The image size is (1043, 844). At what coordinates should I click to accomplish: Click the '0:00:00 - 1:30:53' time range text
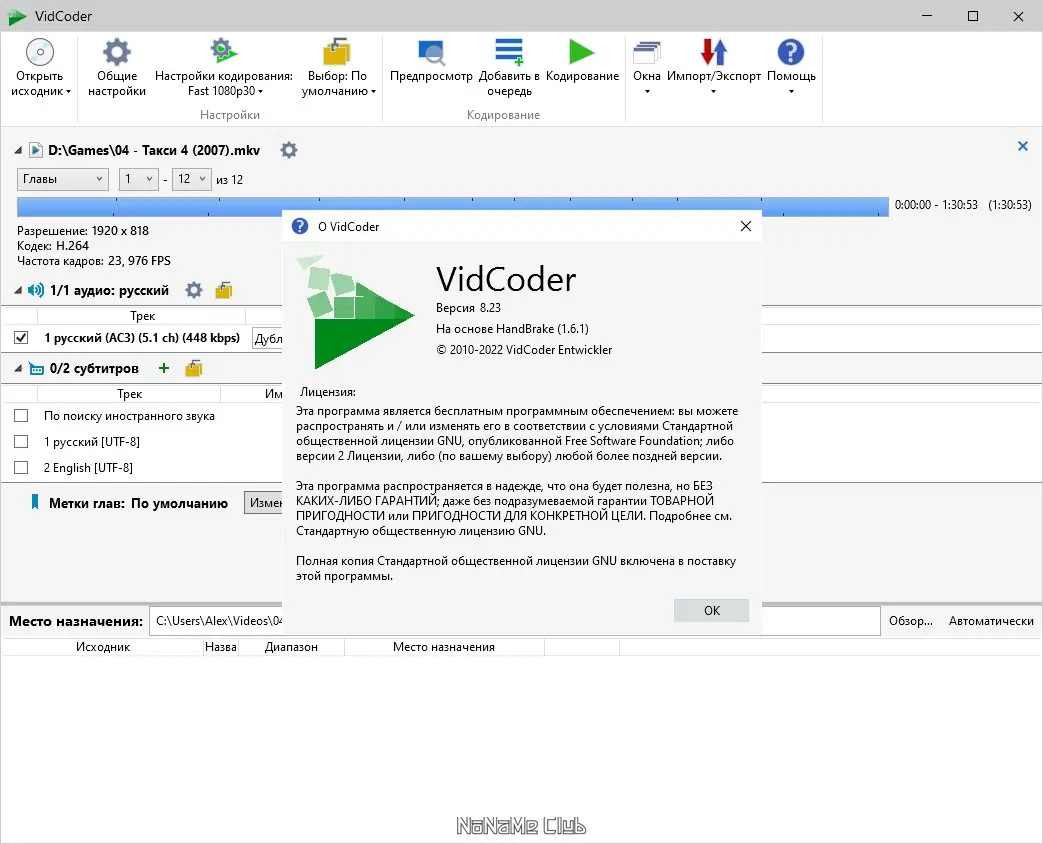tap(936, 205)
